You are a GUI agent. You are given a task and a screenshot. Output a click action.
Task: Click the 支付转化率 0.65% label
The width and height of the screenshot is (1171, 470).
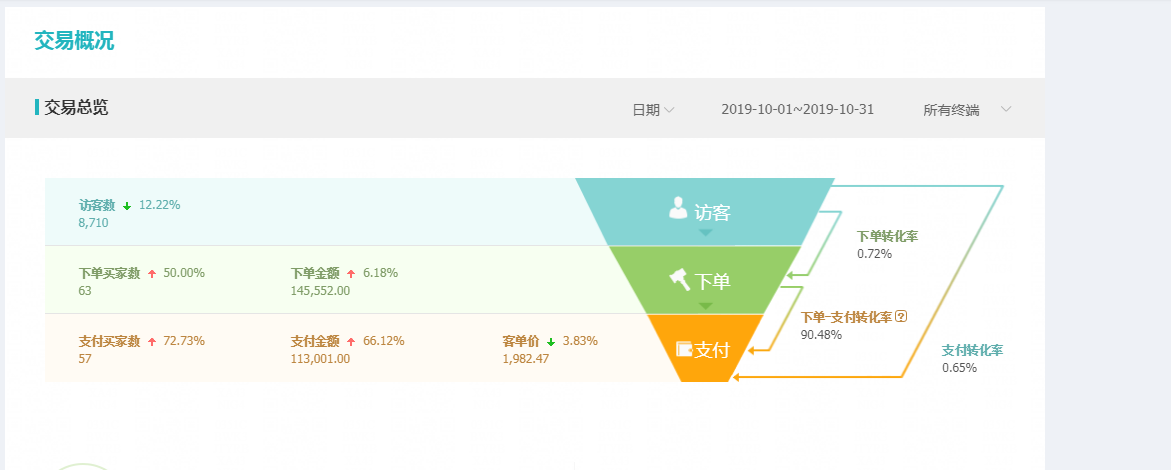click(972, 358)
